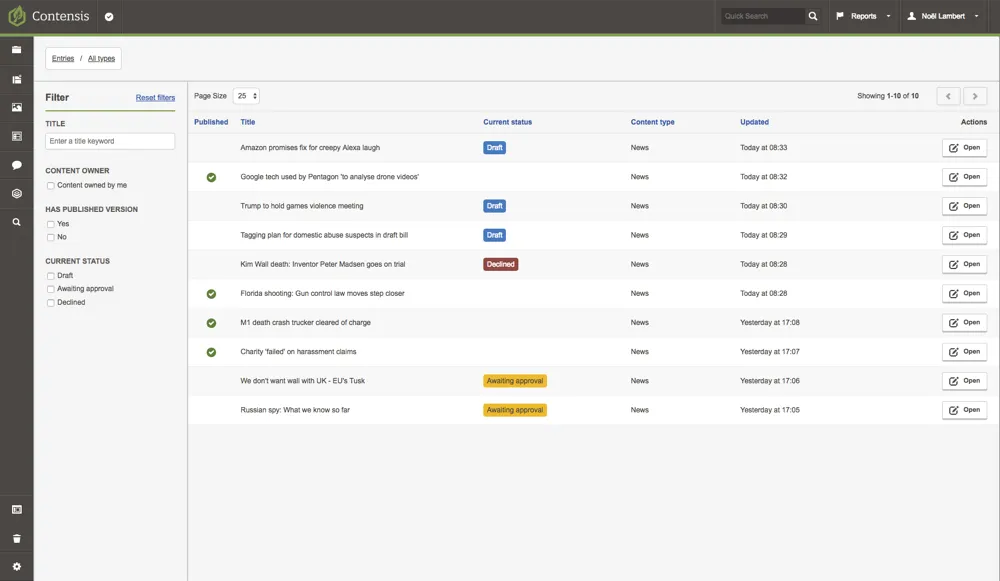The image size is (1000, 581).
Task: Open the Tagging plan domestic abuse entry
Action: (x=964, y=235)
